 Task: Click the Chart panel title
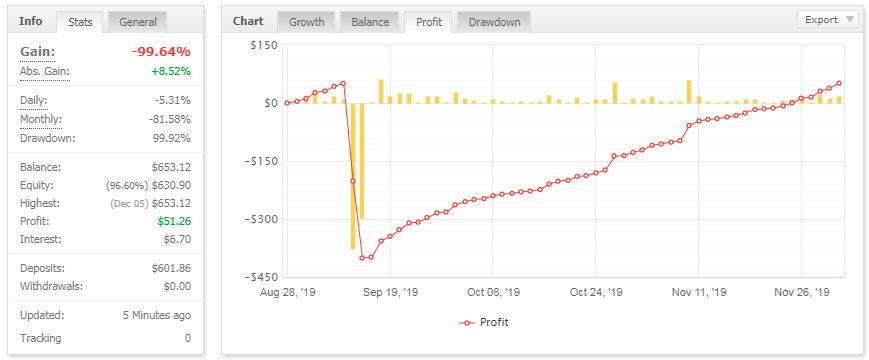(x=248, y=22)
